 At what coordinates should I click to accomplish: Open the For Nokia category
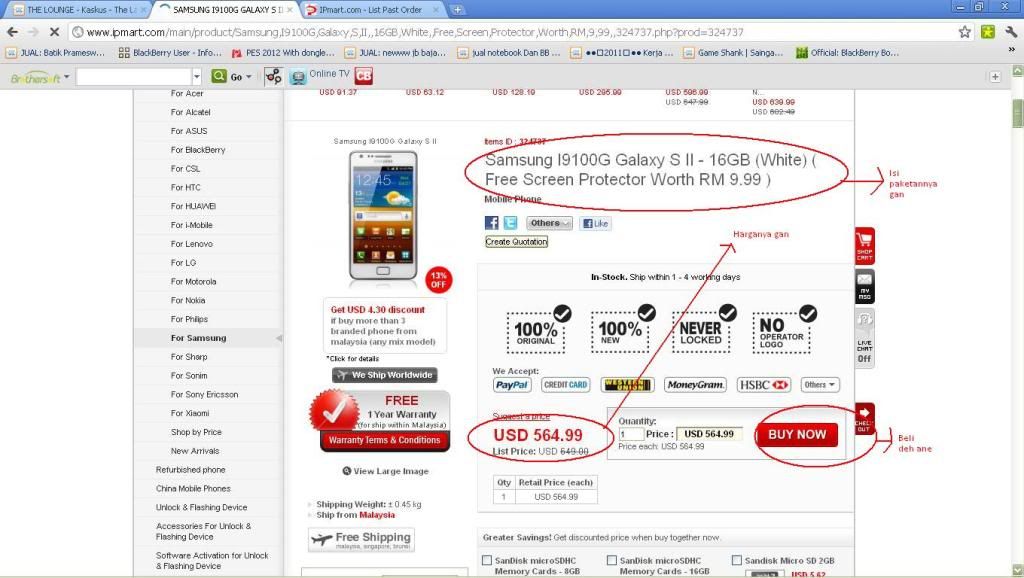coord(188,300)
